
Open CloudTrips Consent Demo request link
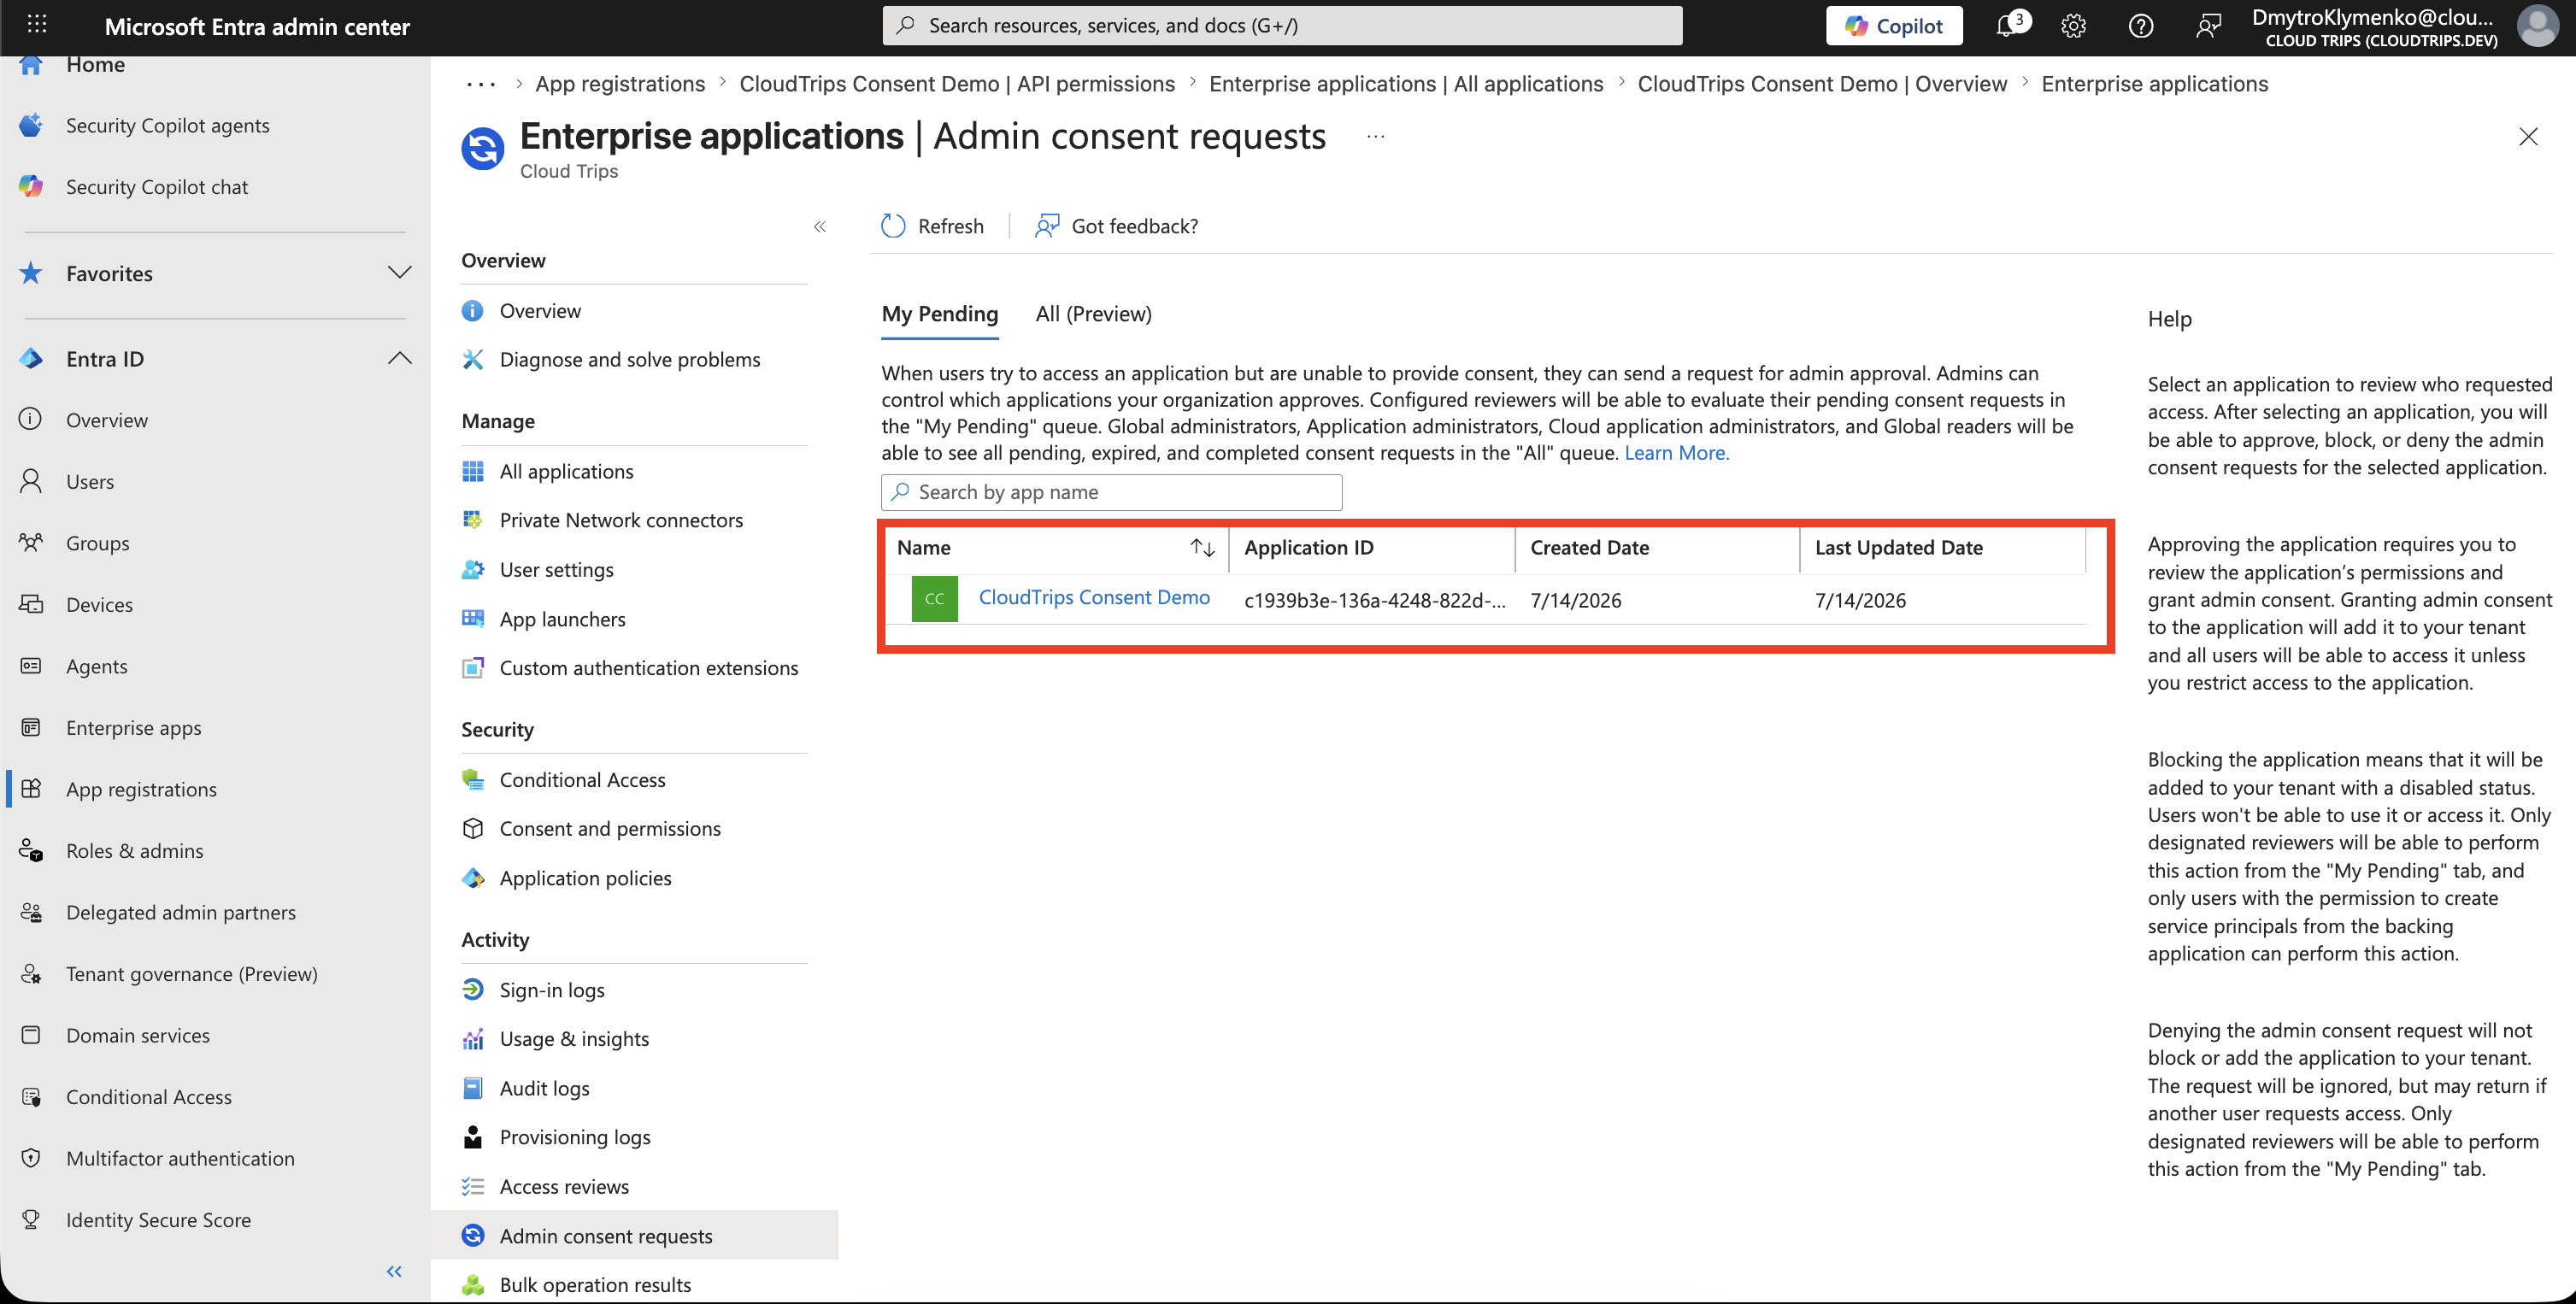point(1094,597)
